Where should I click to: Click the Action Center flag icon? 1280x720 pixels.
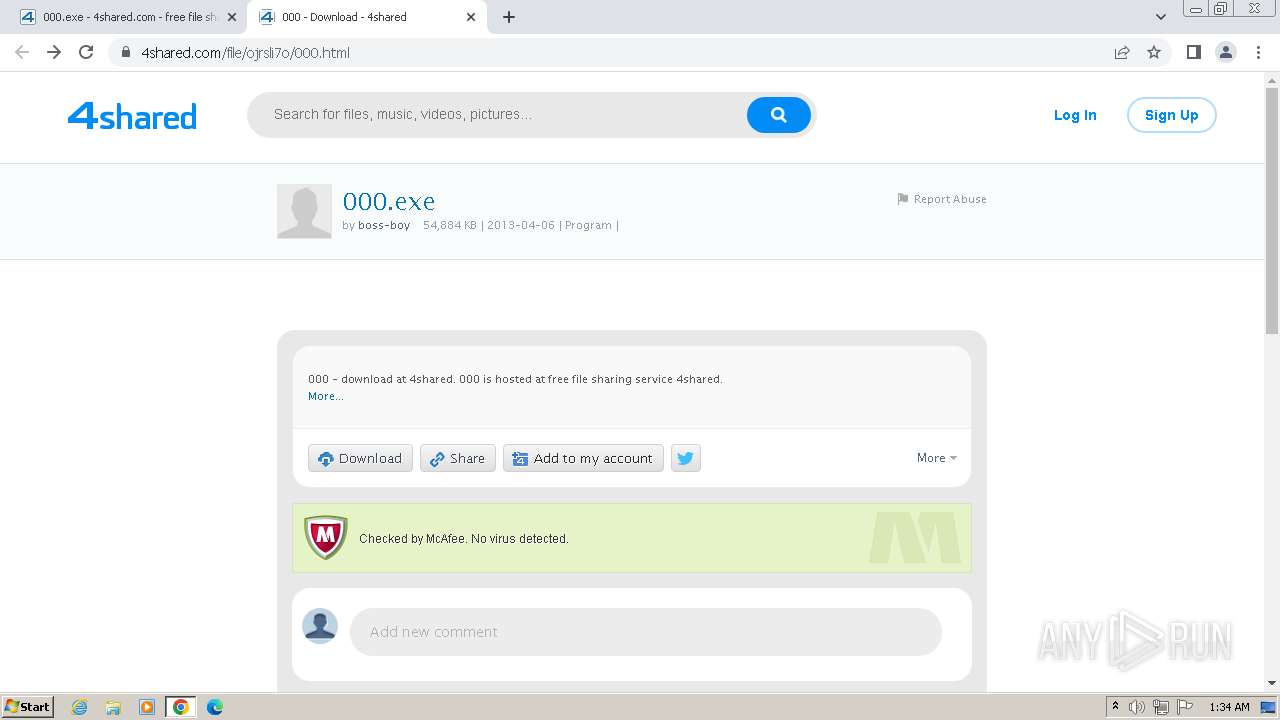1185,707
